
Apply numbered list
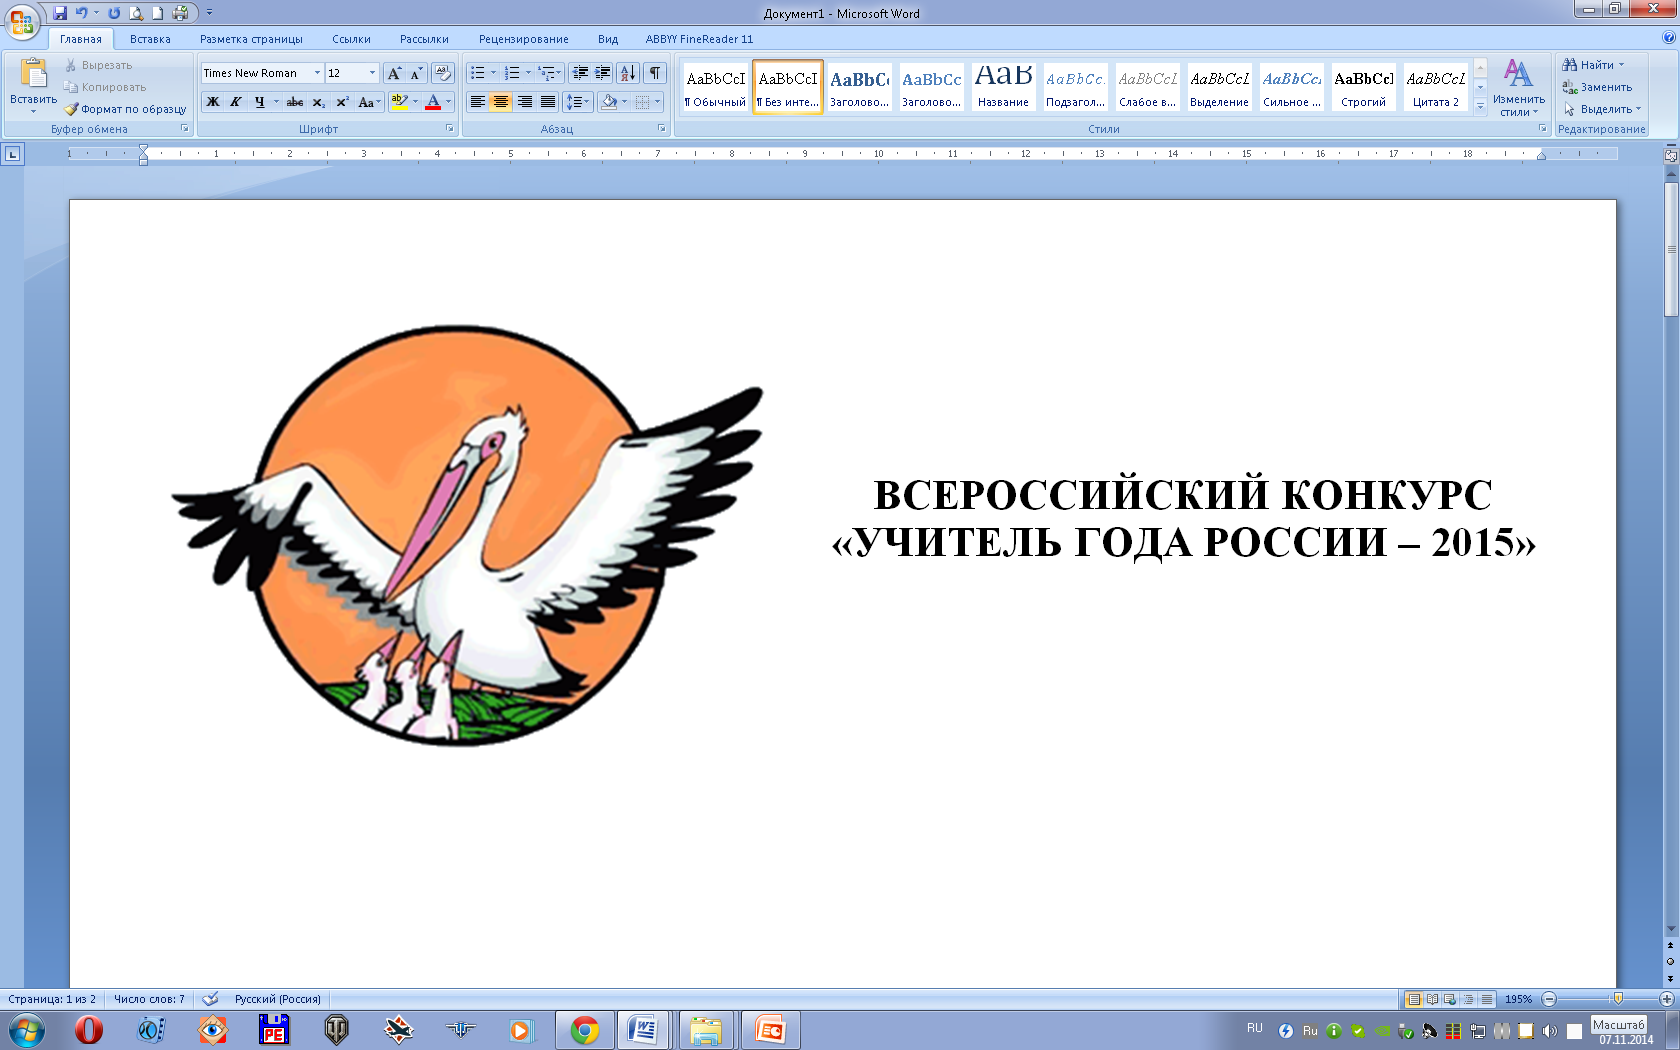click(512, 73)
